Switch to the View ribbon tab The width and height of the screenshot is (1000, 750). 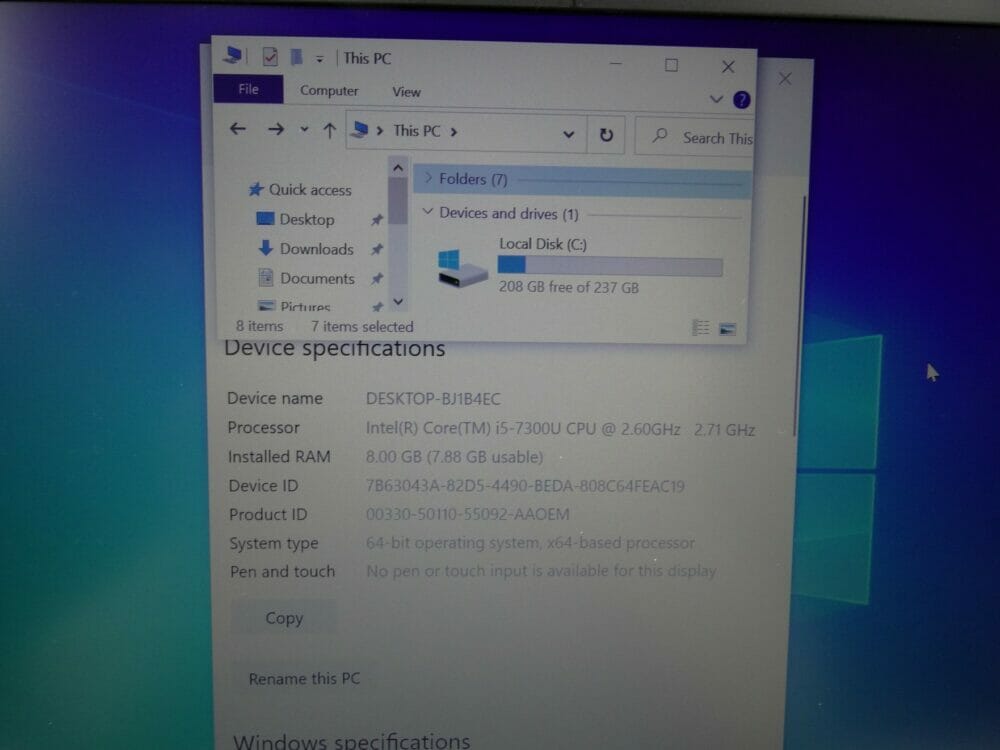click(406, 92)
